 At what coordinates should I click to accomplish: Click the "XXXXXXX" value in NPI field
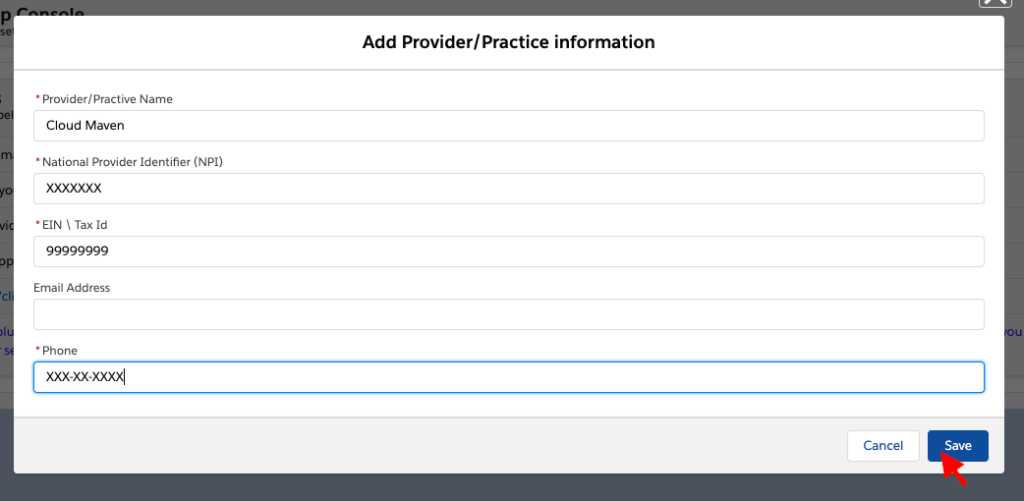[x=74, y=188]
